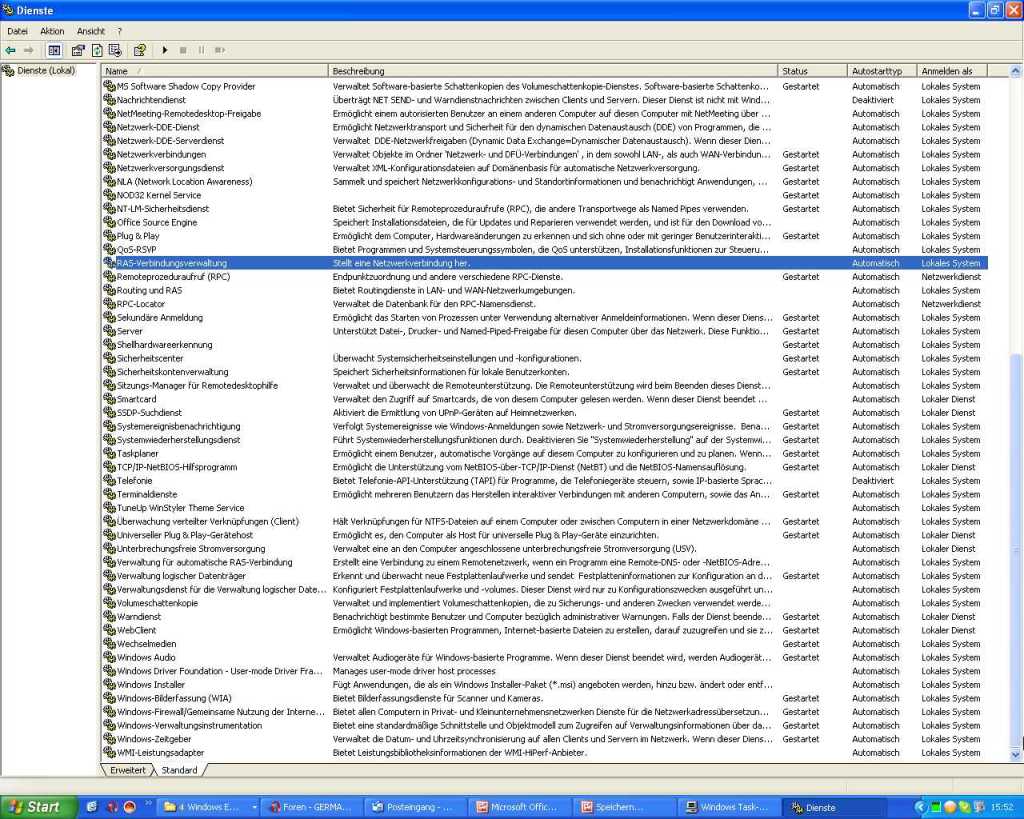Open the Ansicht menu
Image resolution: width=1024 pixels, height=819 pixels.
point(91,31)
